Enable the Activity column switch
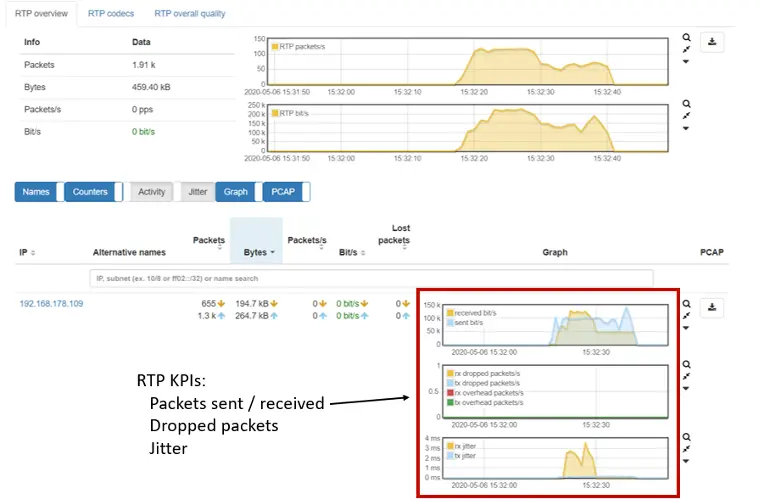762x502 pixels. pos(148,192)
